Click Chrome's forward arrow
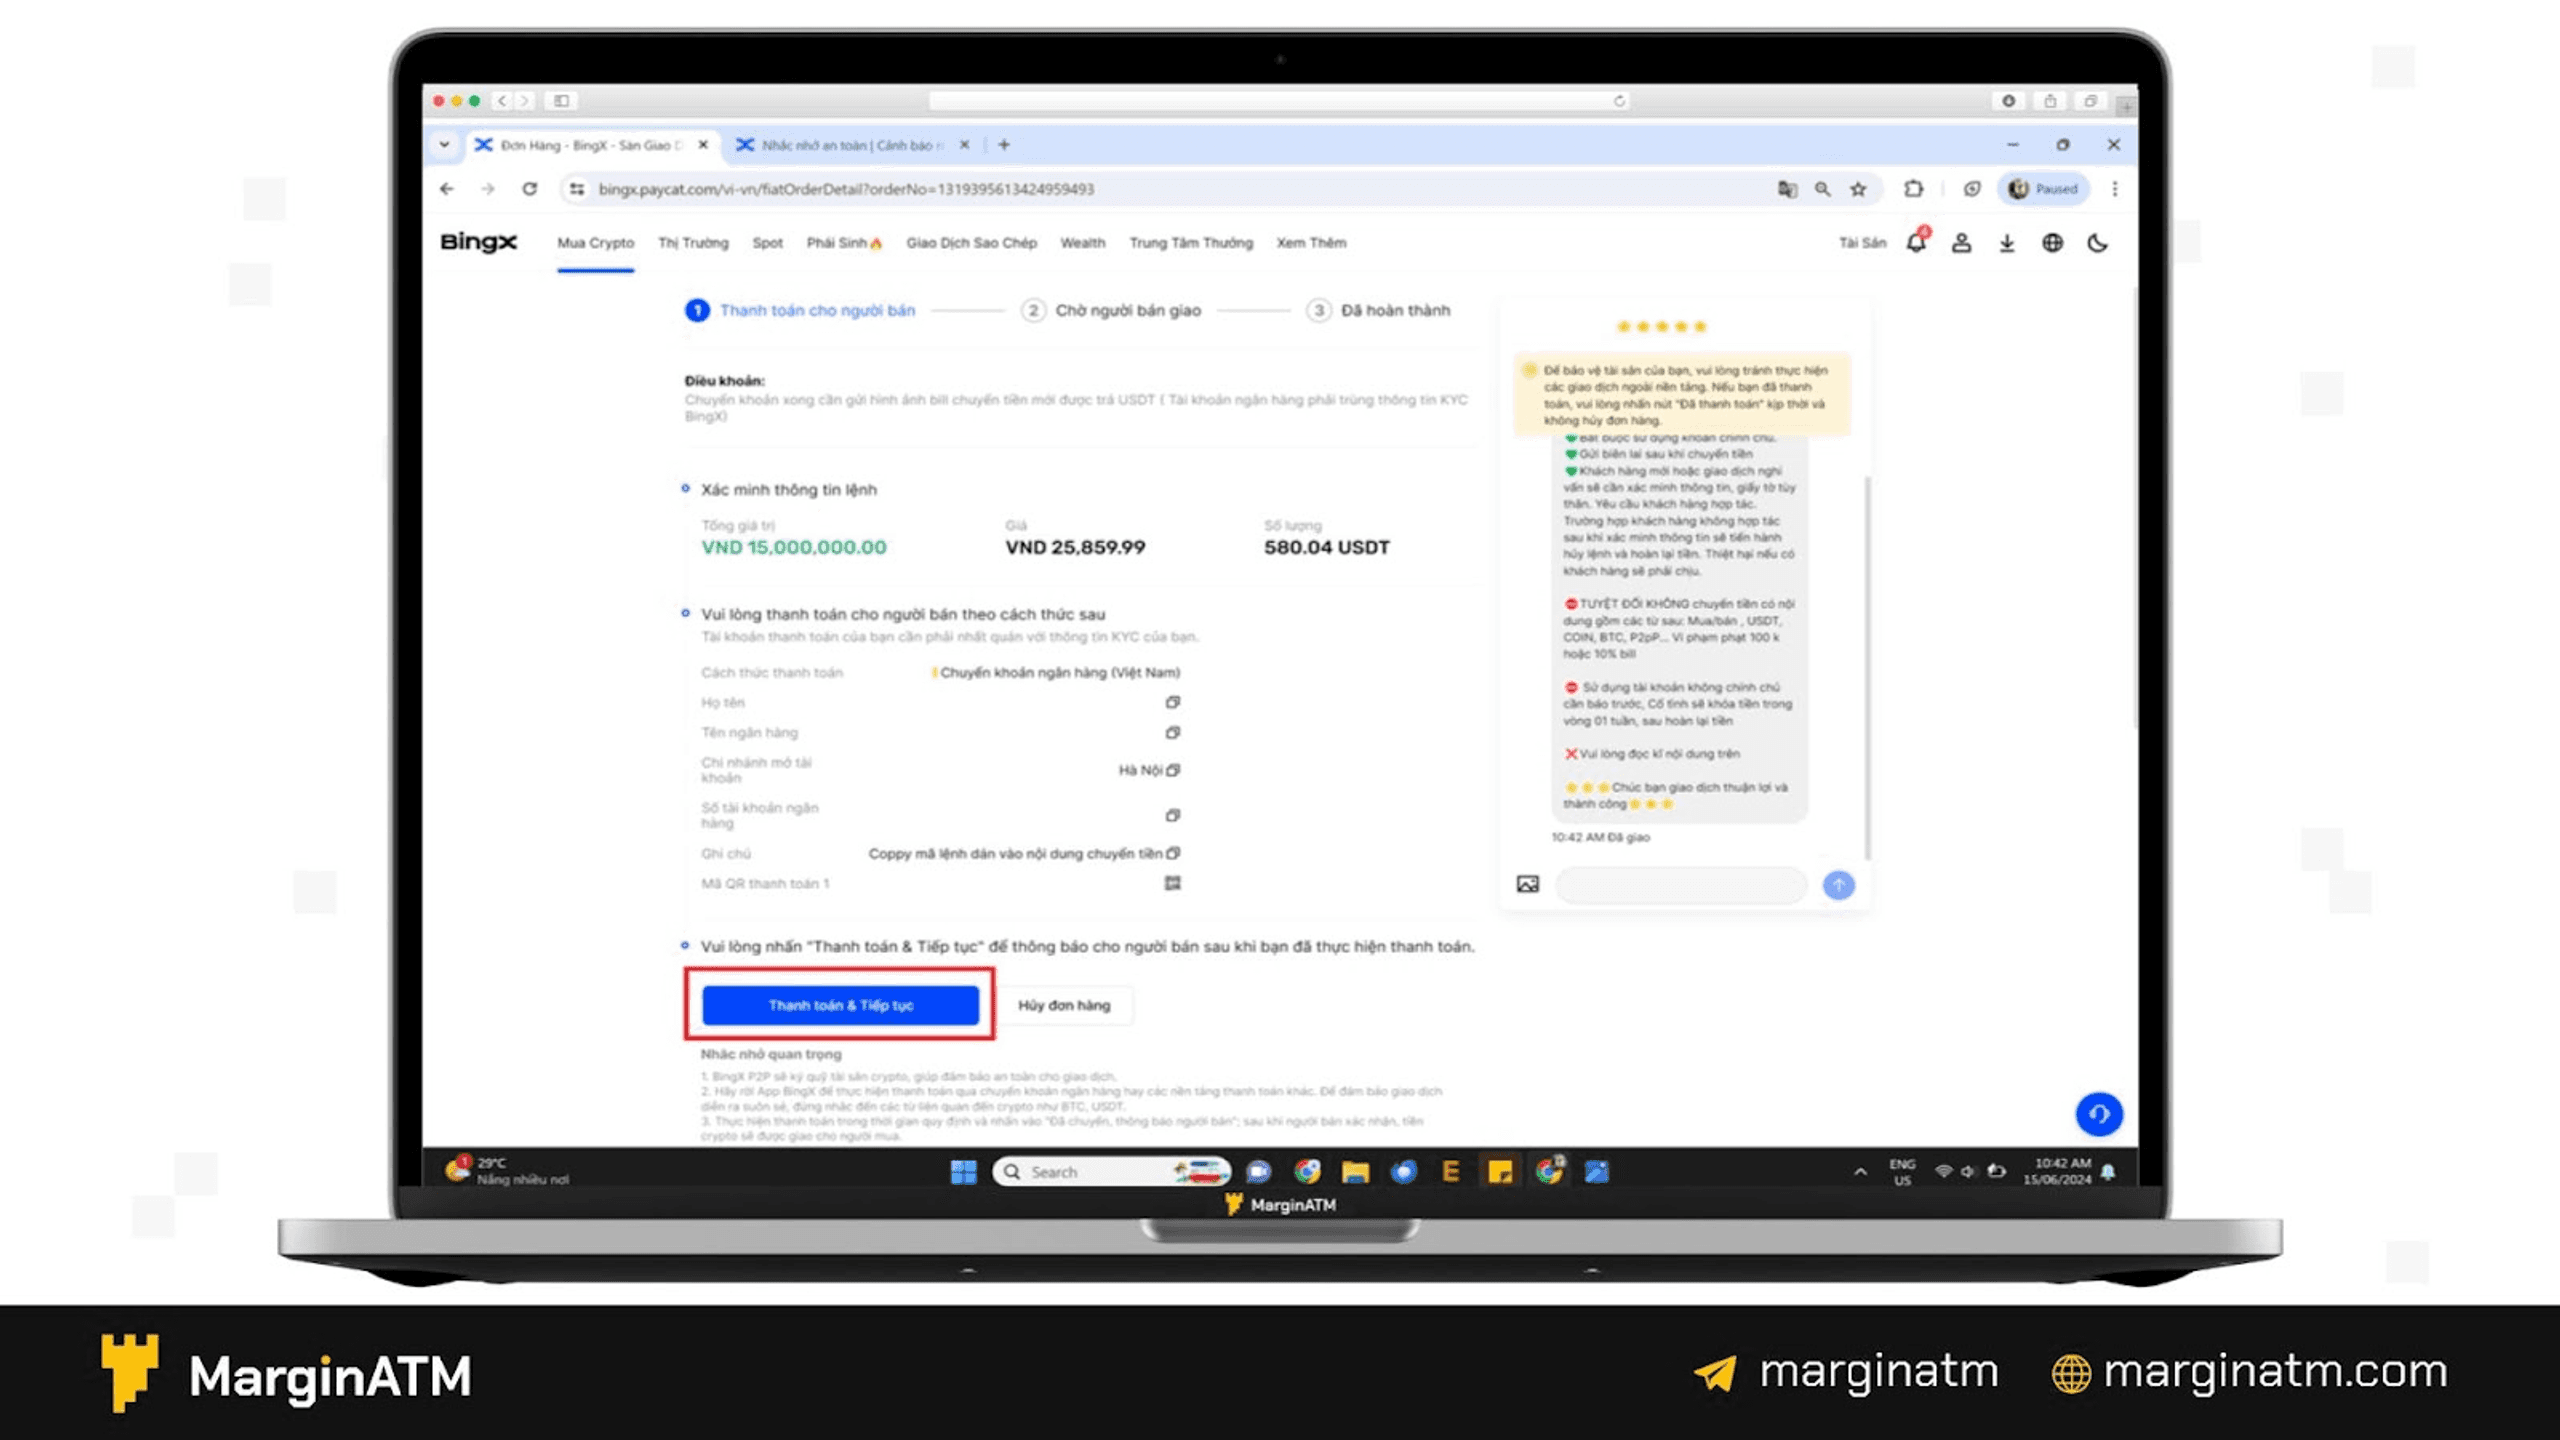The image size is (2560, 1440). pos(488,189)
